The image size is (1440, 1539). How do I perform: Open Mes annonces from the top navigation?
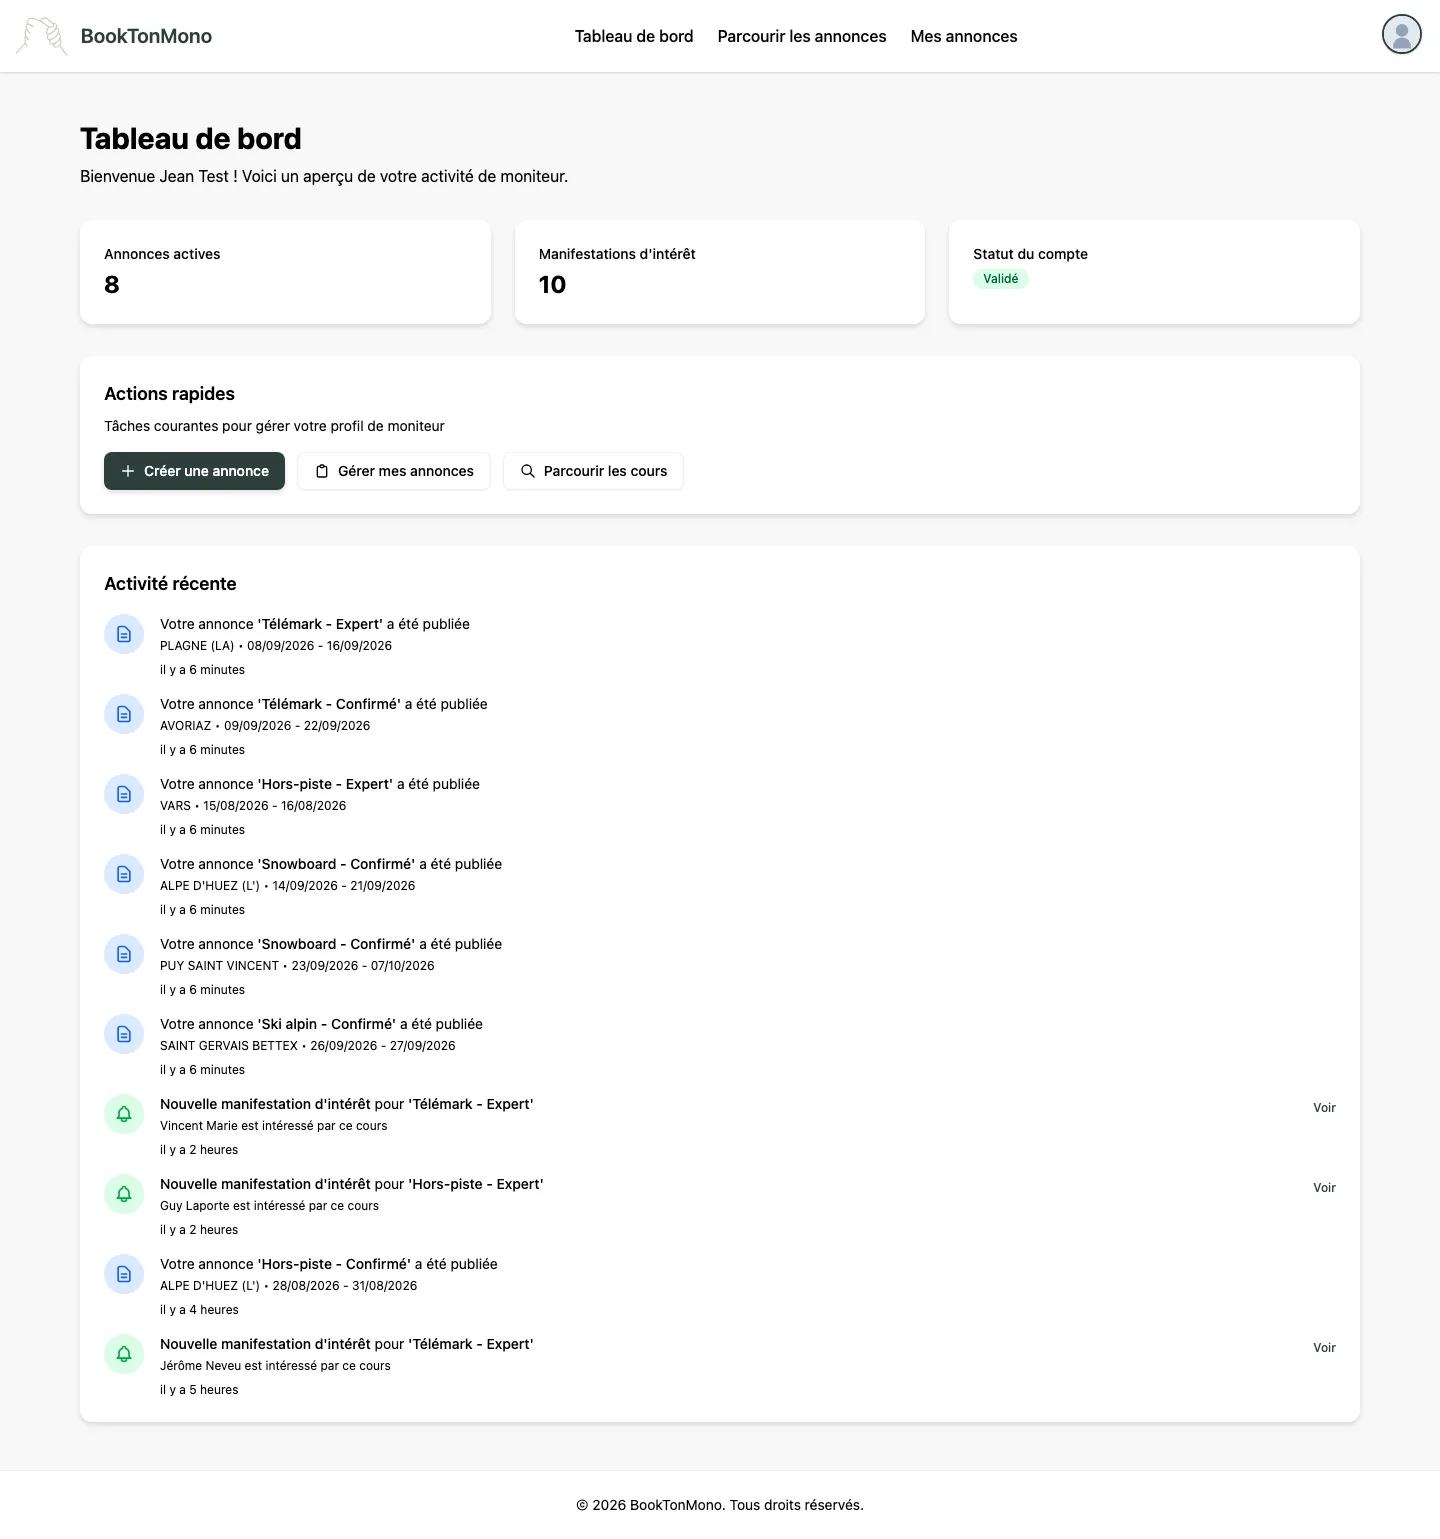(964, 36)
